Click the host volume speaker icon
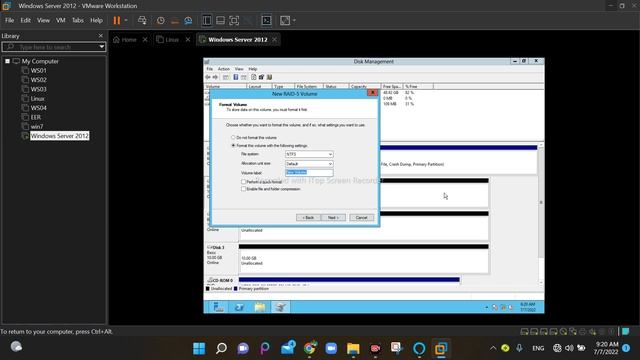The width and height of the screenshot is (640, 360). tap(569, 348)
